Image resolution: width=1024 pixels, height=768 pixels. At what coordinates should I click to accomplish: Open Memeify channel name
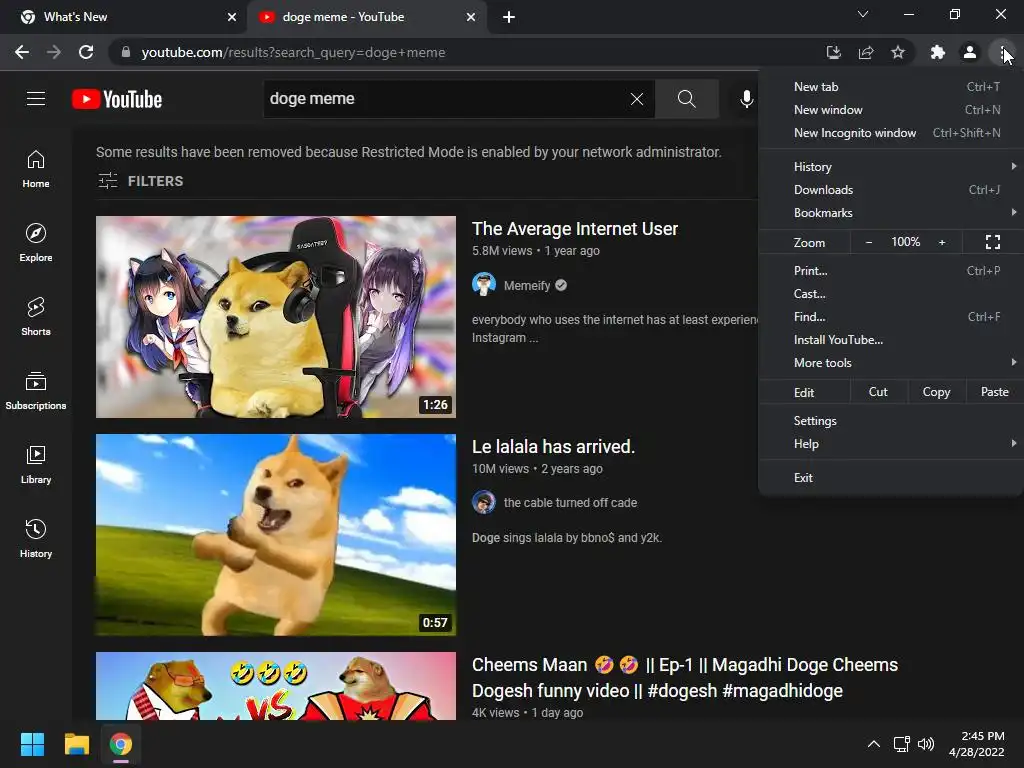[527, 285]
